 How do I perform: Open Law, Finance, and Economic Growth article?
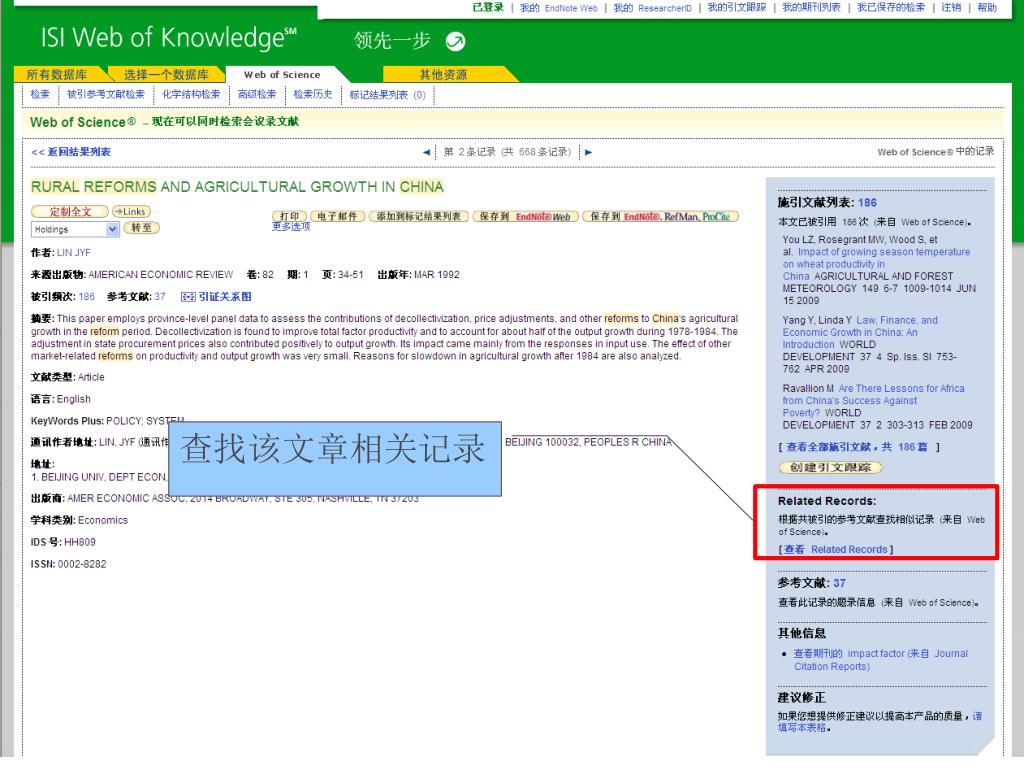pos(860,332)
